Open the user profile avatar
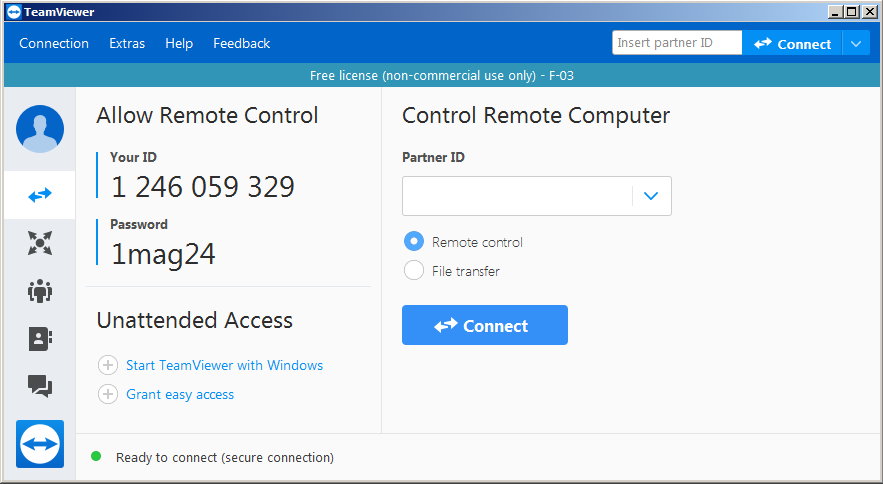This screenshot has height=484, width=883. [40, 129]
